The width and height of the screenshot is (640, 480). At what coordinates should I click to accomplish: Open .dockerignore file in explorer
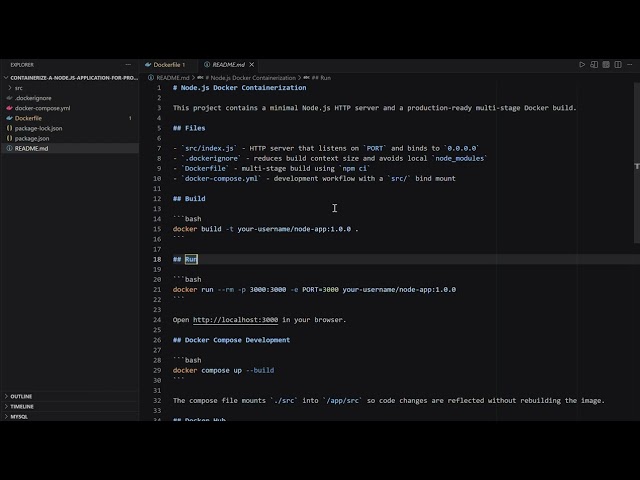click(69, 98)
